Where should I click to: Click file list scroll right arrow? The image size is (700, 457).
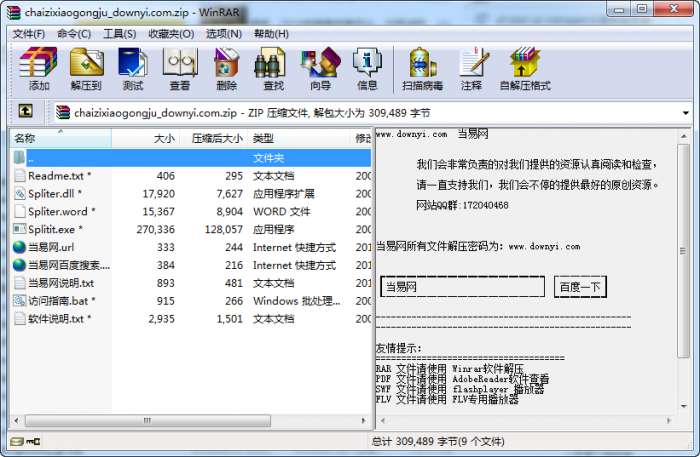tap(364, 420)
